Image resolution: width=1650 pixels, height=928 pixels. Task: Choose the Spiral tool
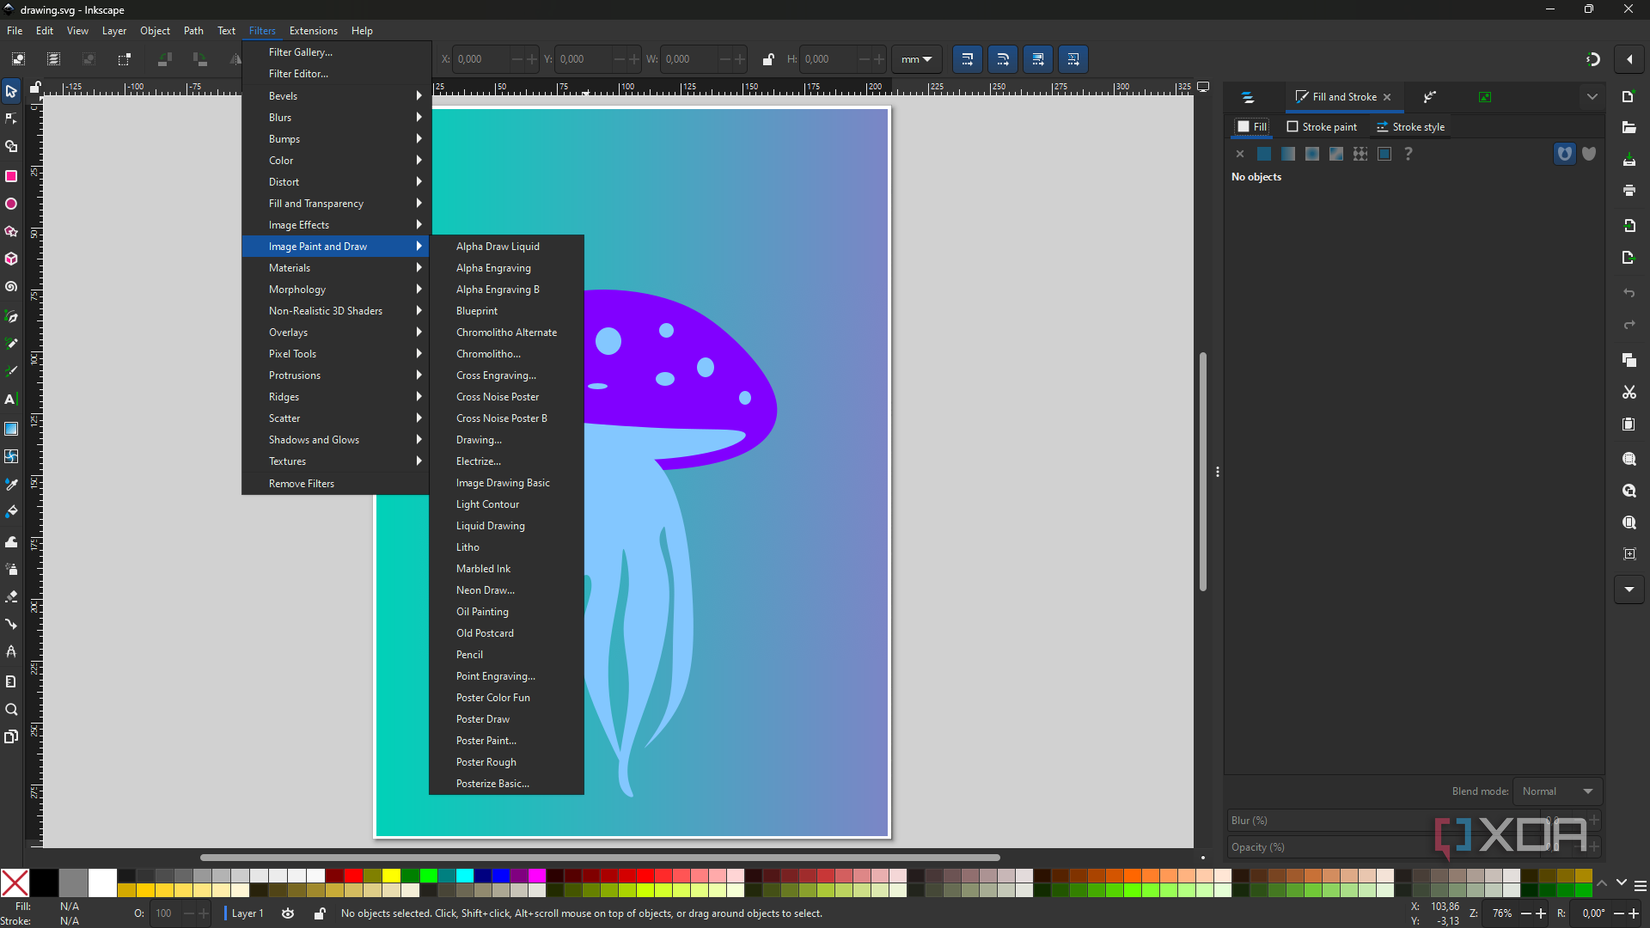pyautogui.click(x=11, y=287)
